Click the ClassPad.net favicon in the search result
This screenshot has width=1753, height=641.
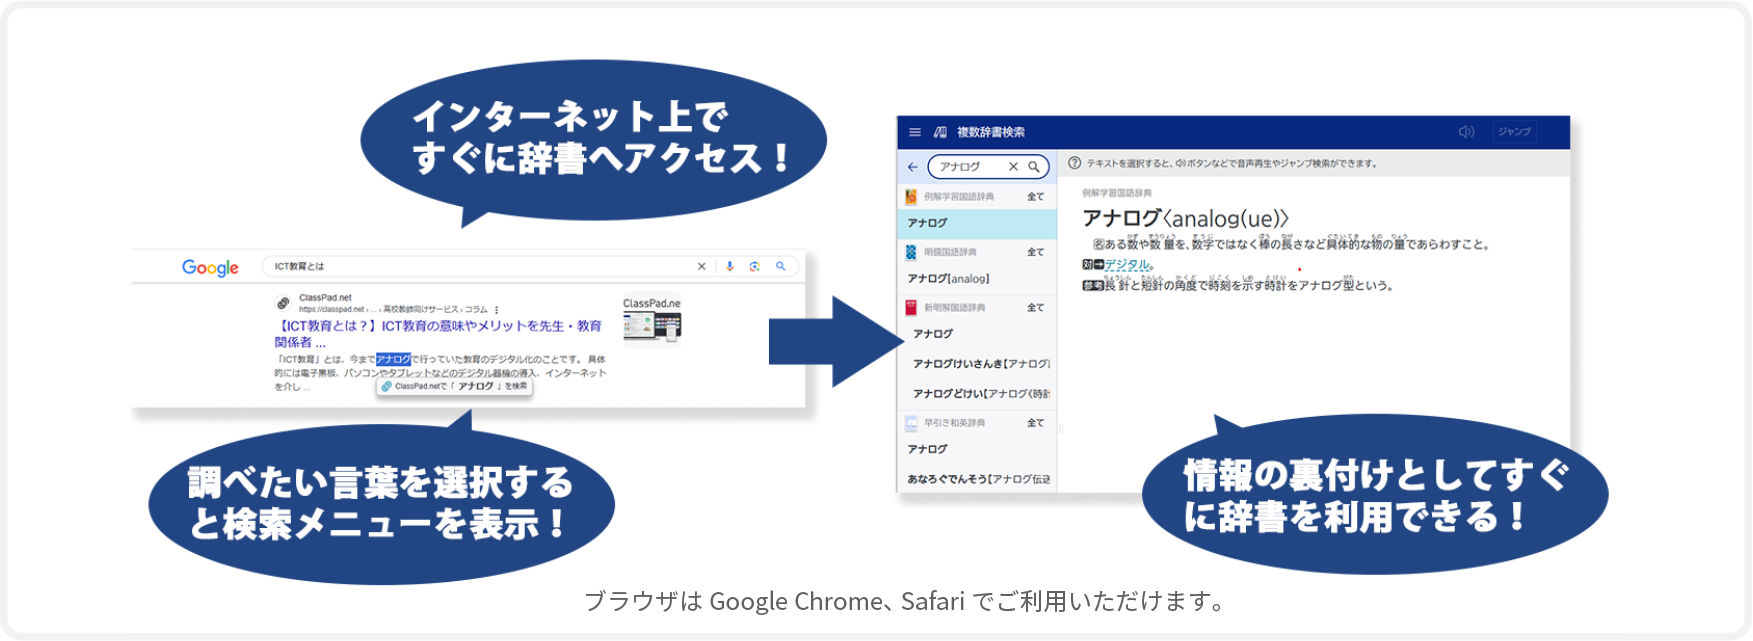(284, 303)
